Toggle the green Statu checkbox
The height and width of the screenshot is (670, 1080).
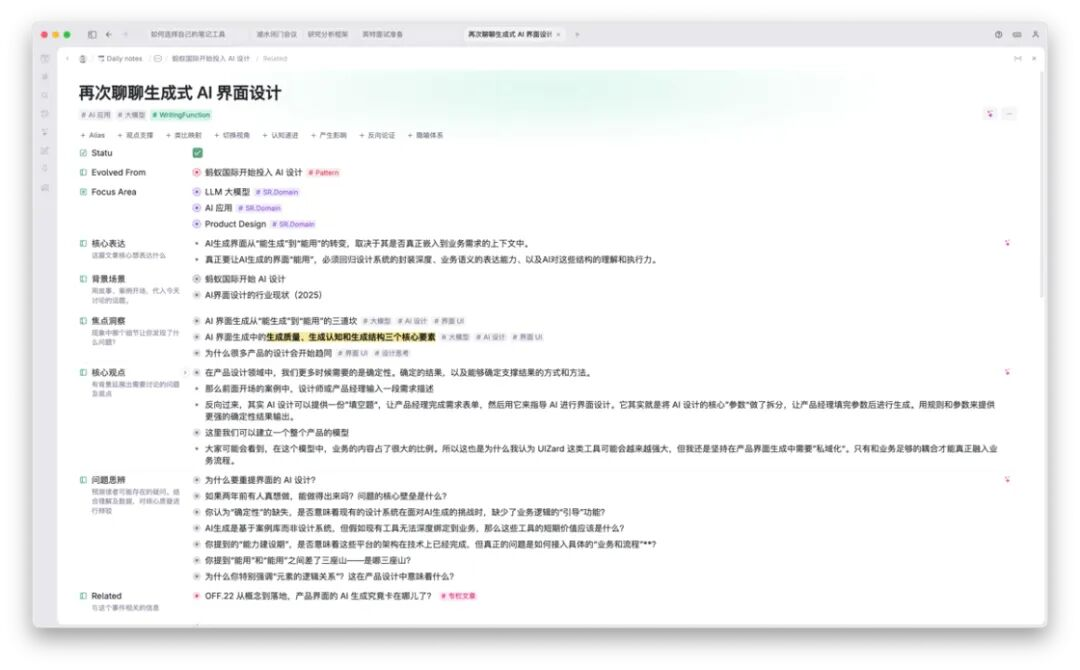pyautogui.click(x=197, y=153)
